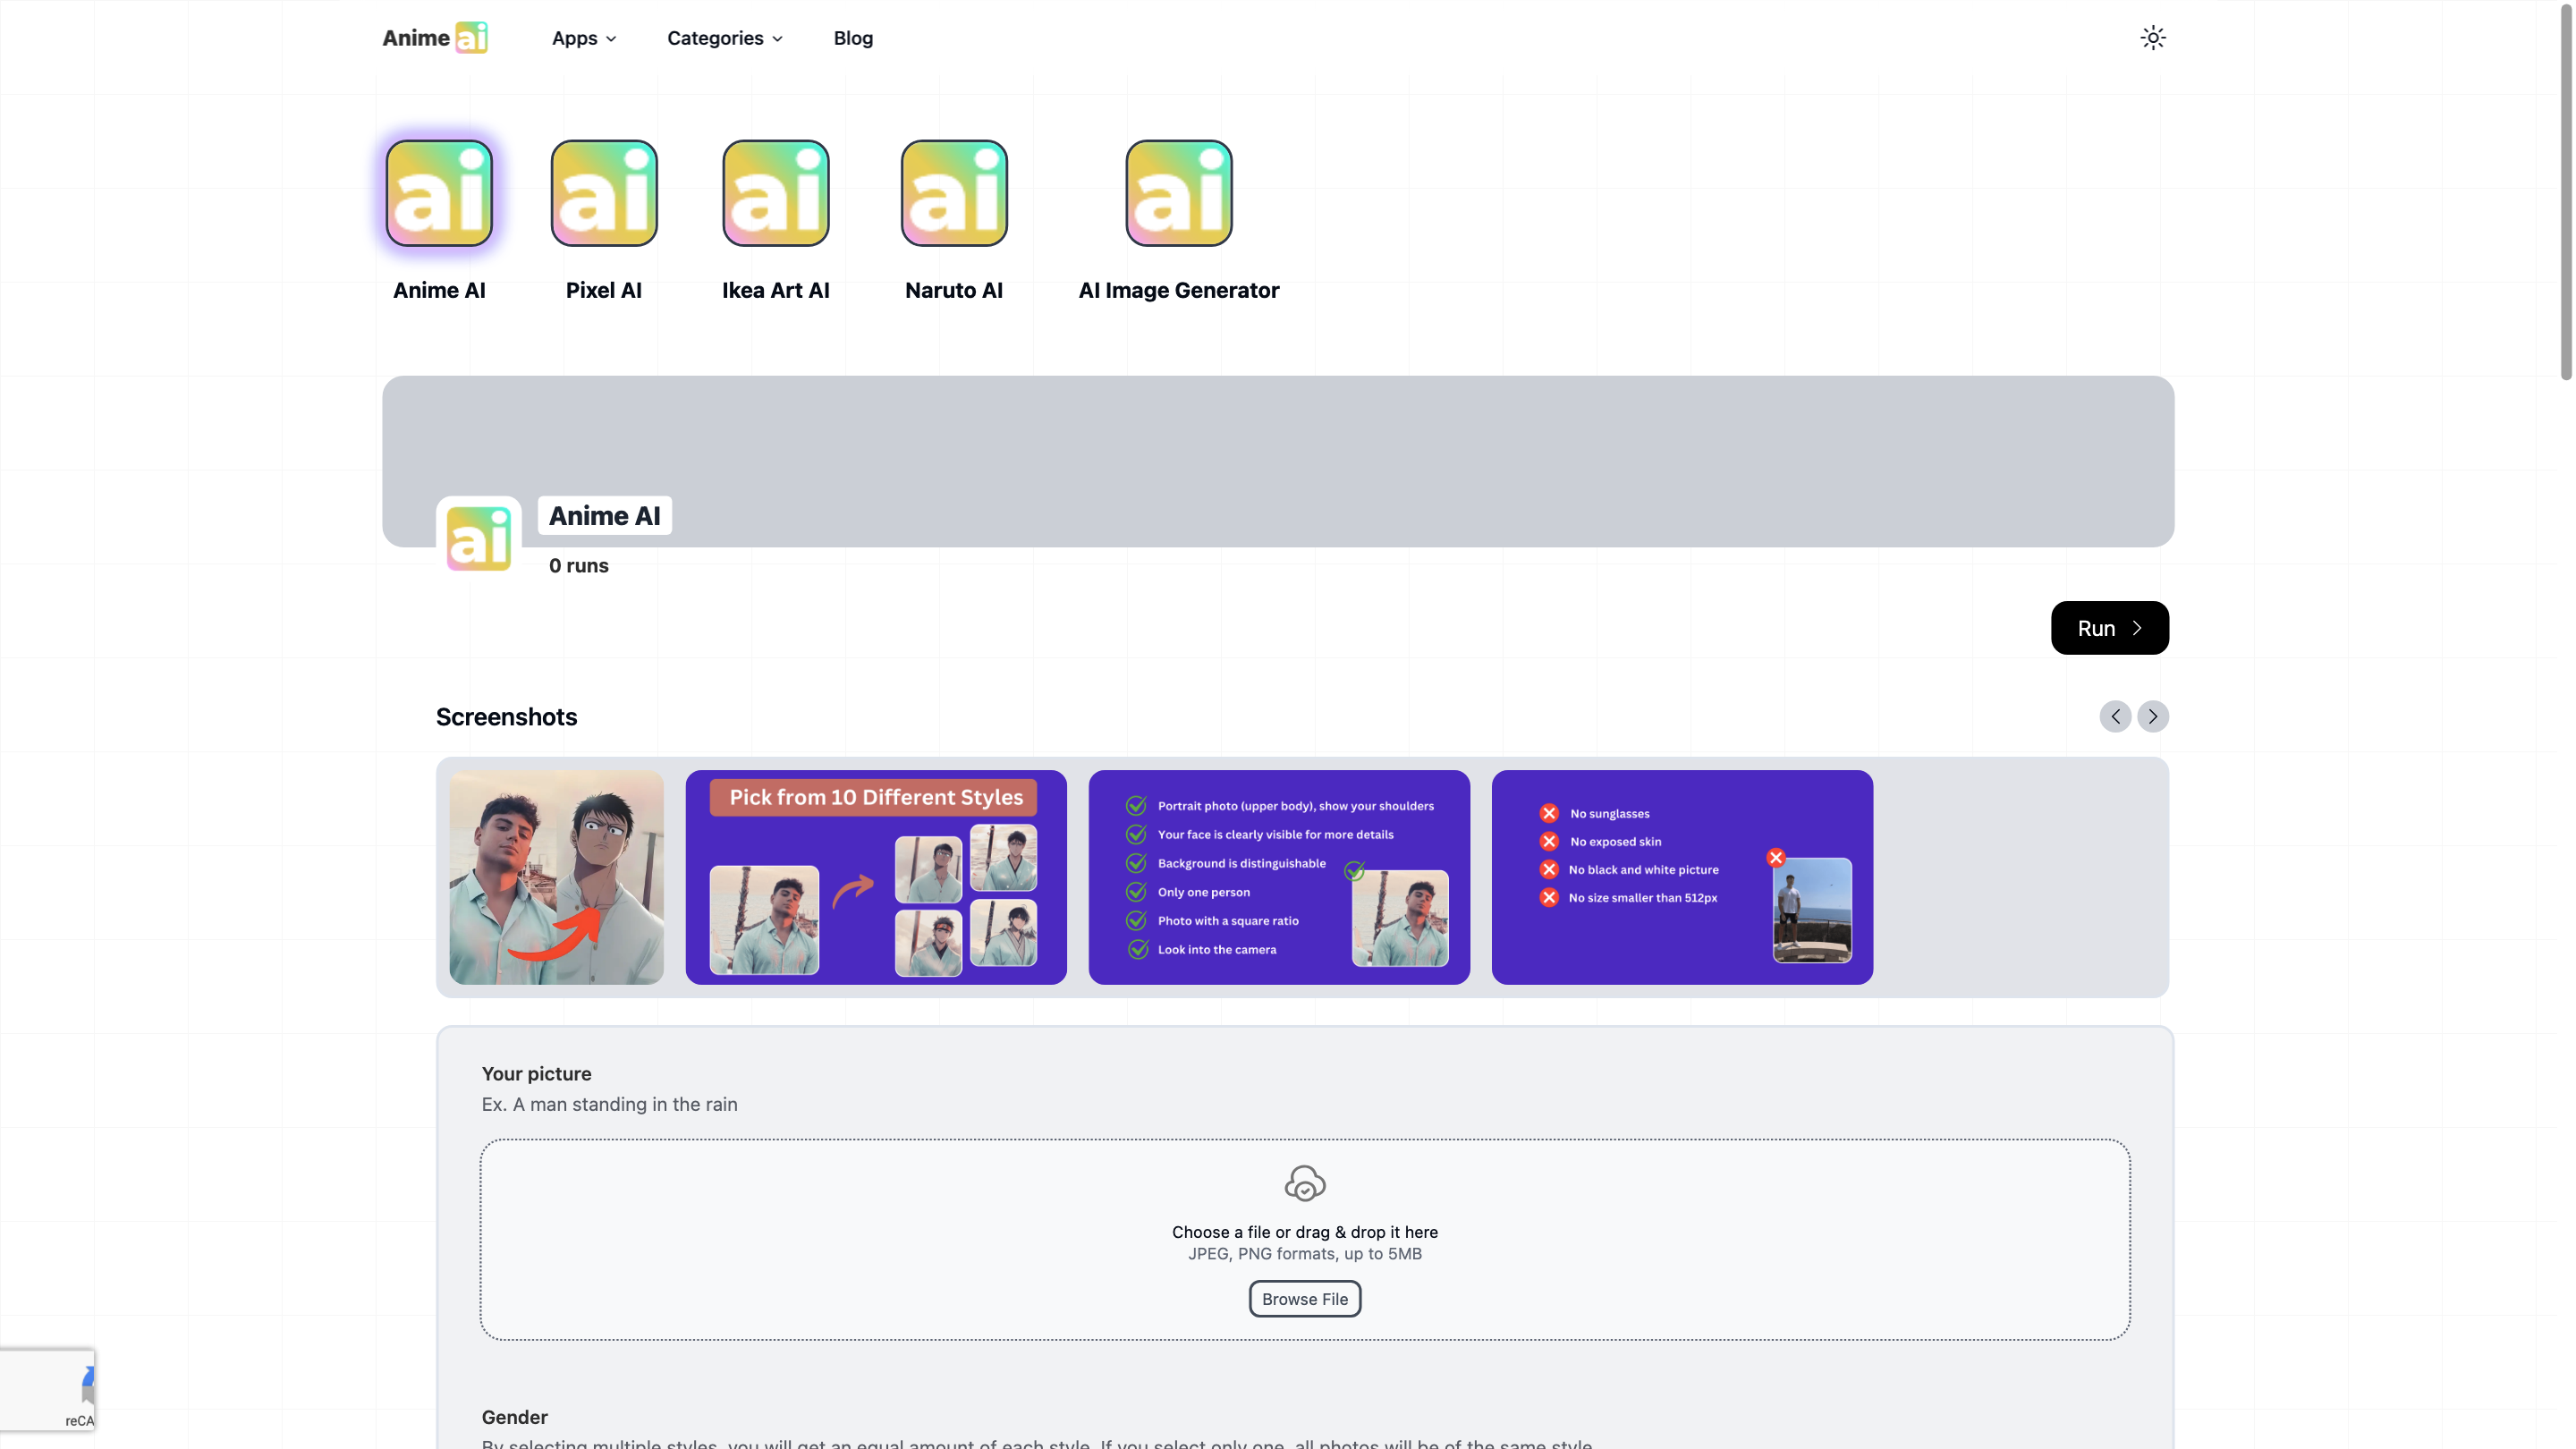Expand the Apps dropdown menu
Screen dimensions: 2576x1449
[584, 38]
